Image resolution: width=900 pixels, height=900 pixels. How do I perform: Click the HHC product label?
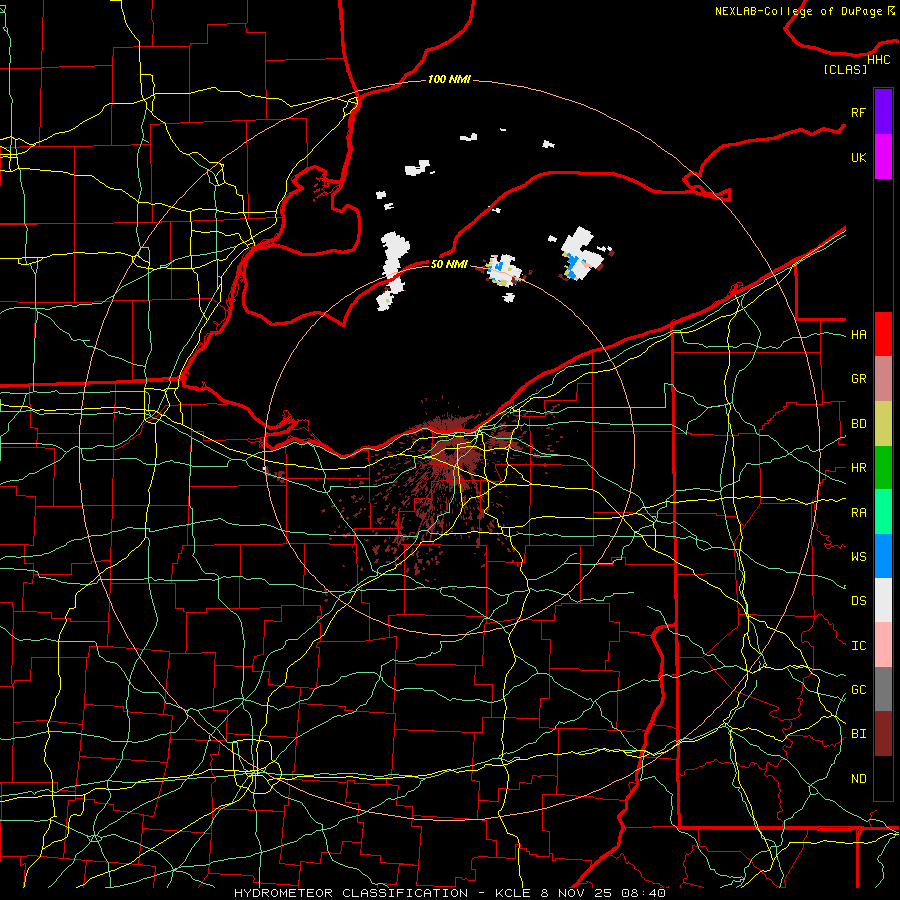click(878, 60)
